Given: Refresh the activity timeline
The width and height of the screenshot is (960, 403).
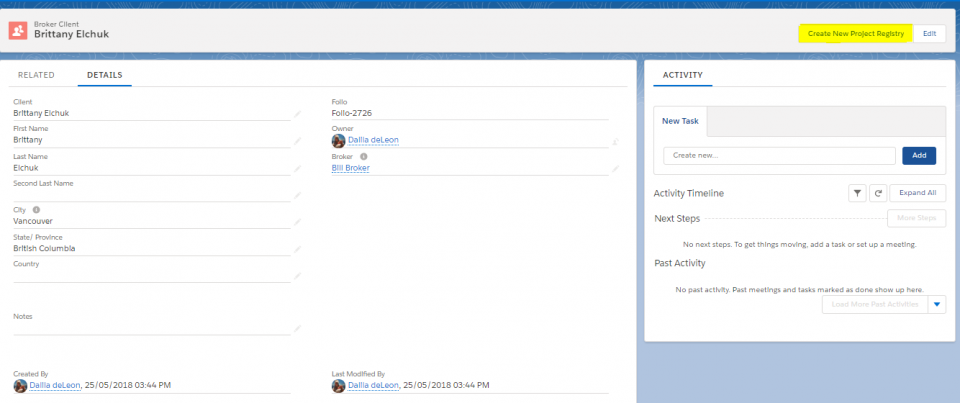Looking at the screenshot, I should (x=877, y=193).
